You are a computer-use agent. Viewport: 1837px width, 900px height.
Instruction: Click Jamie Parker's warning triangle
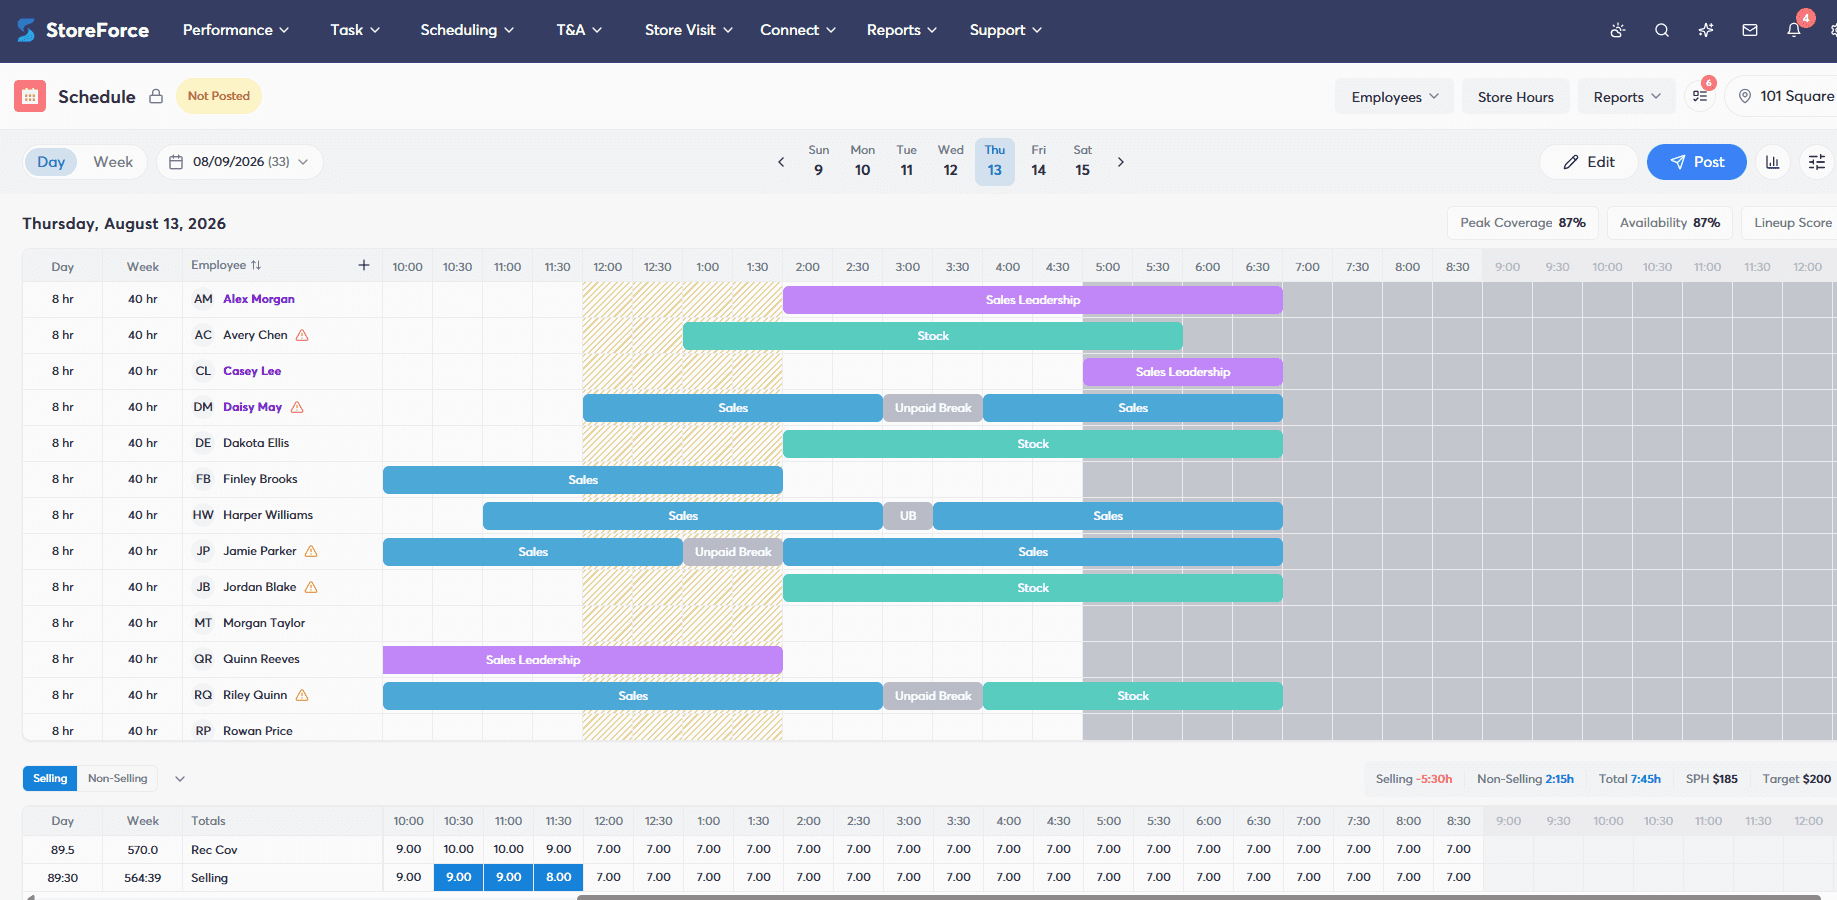point(311,551)
